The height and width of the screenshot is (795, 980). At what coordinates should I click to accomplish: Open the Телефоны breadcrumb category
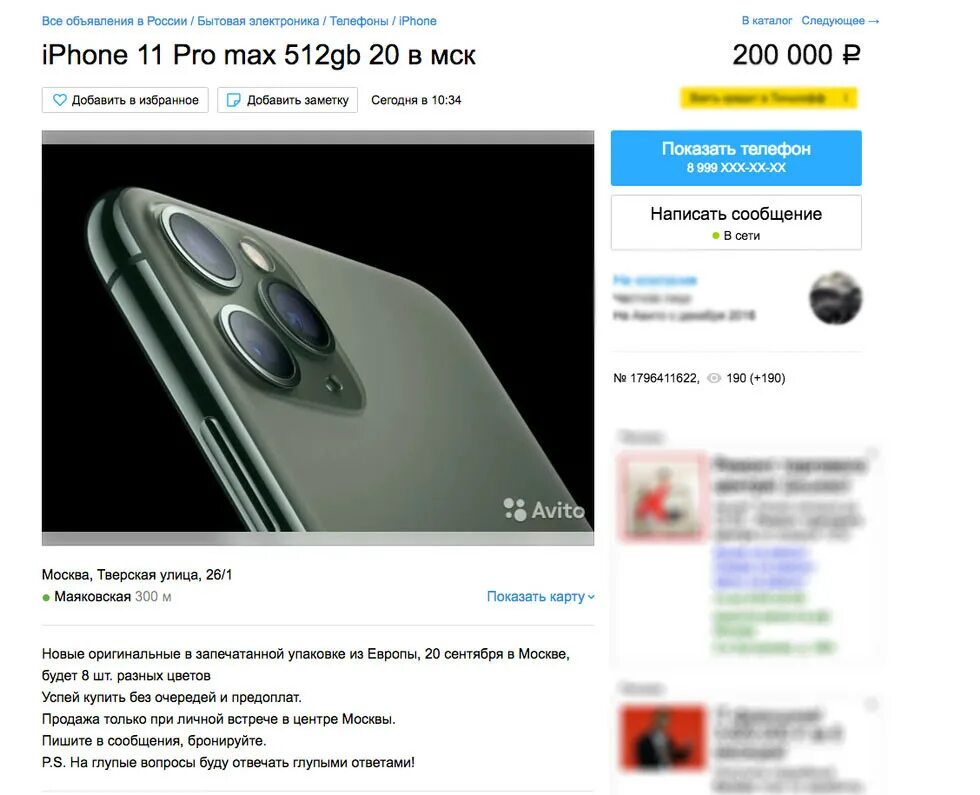tap(359, 21)
